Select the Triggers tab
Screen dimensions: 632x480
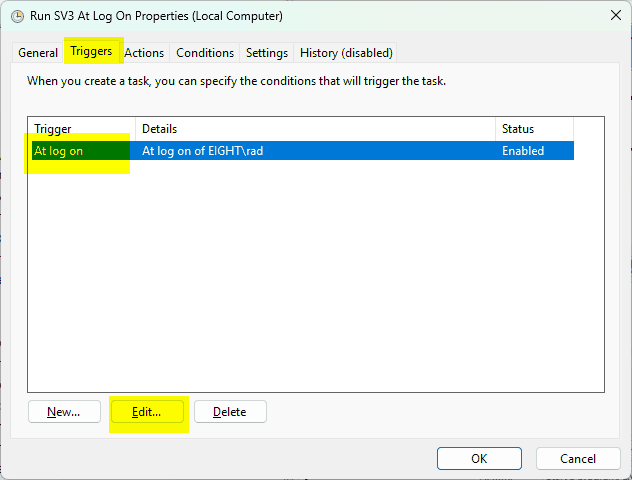coord(91,51)
